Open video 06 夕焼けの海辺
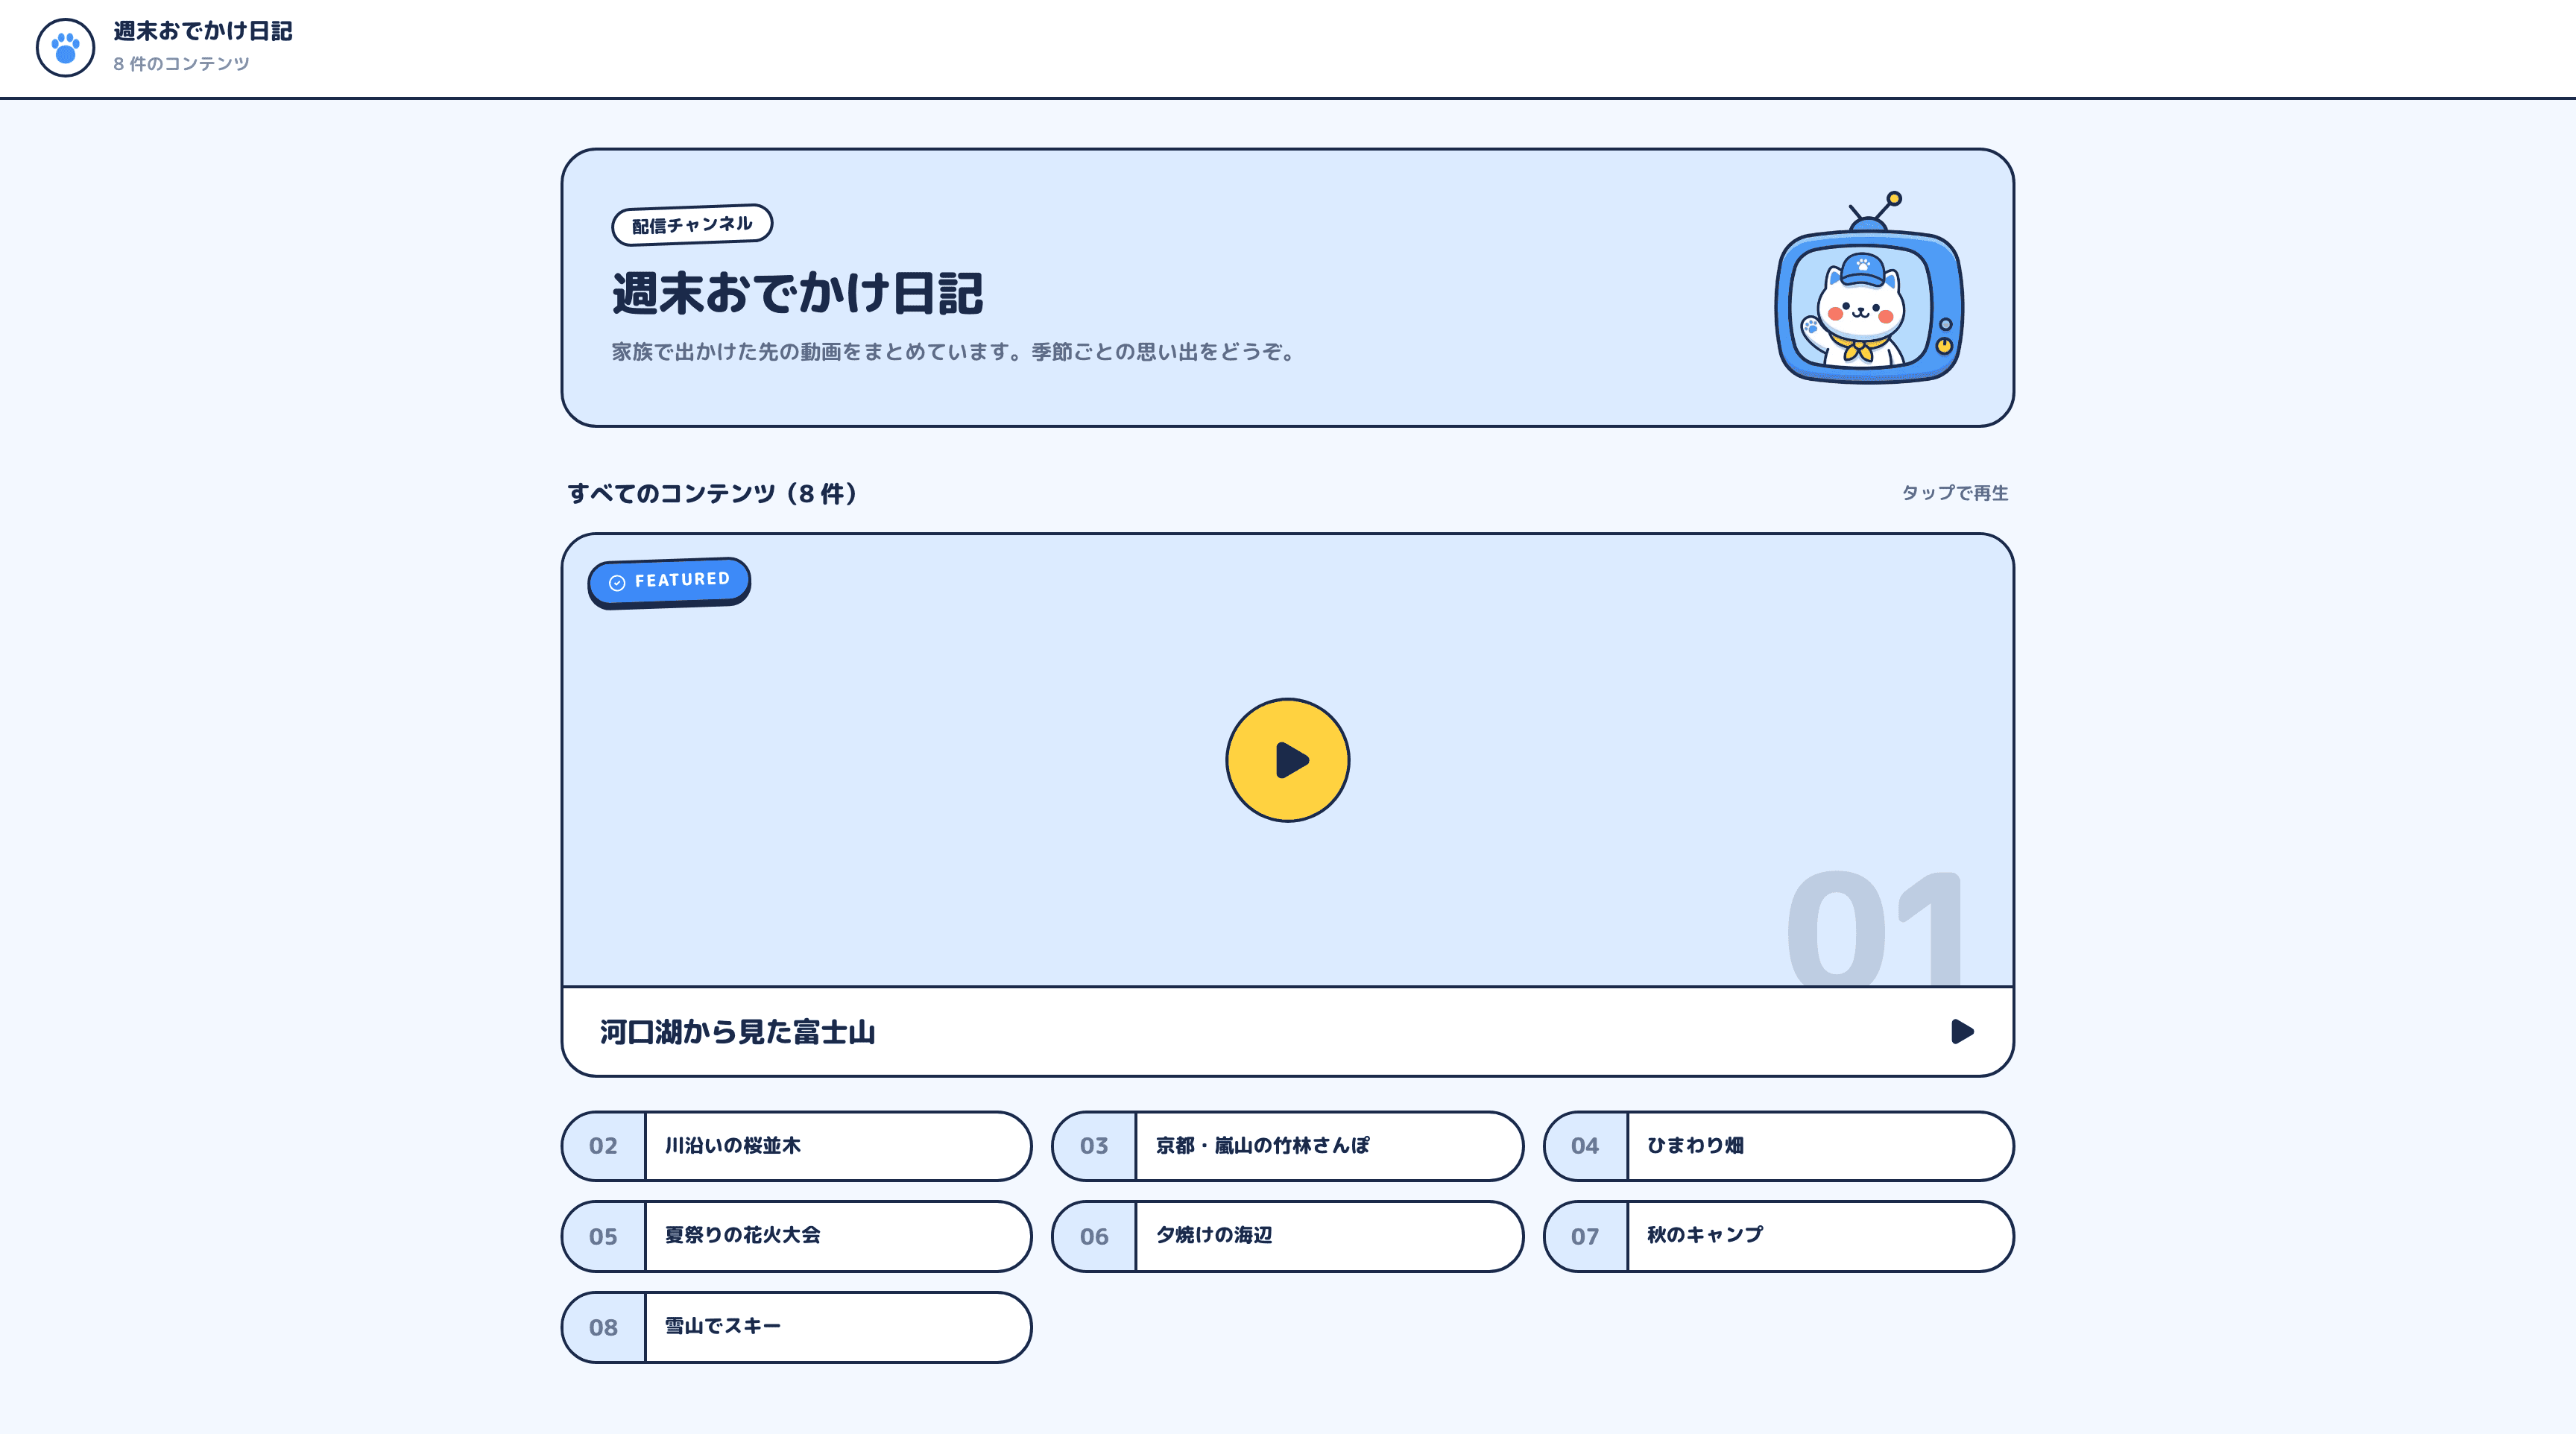Image resolution: width=2576 pixels, height=1434 pixels. pos(1287,1236)
